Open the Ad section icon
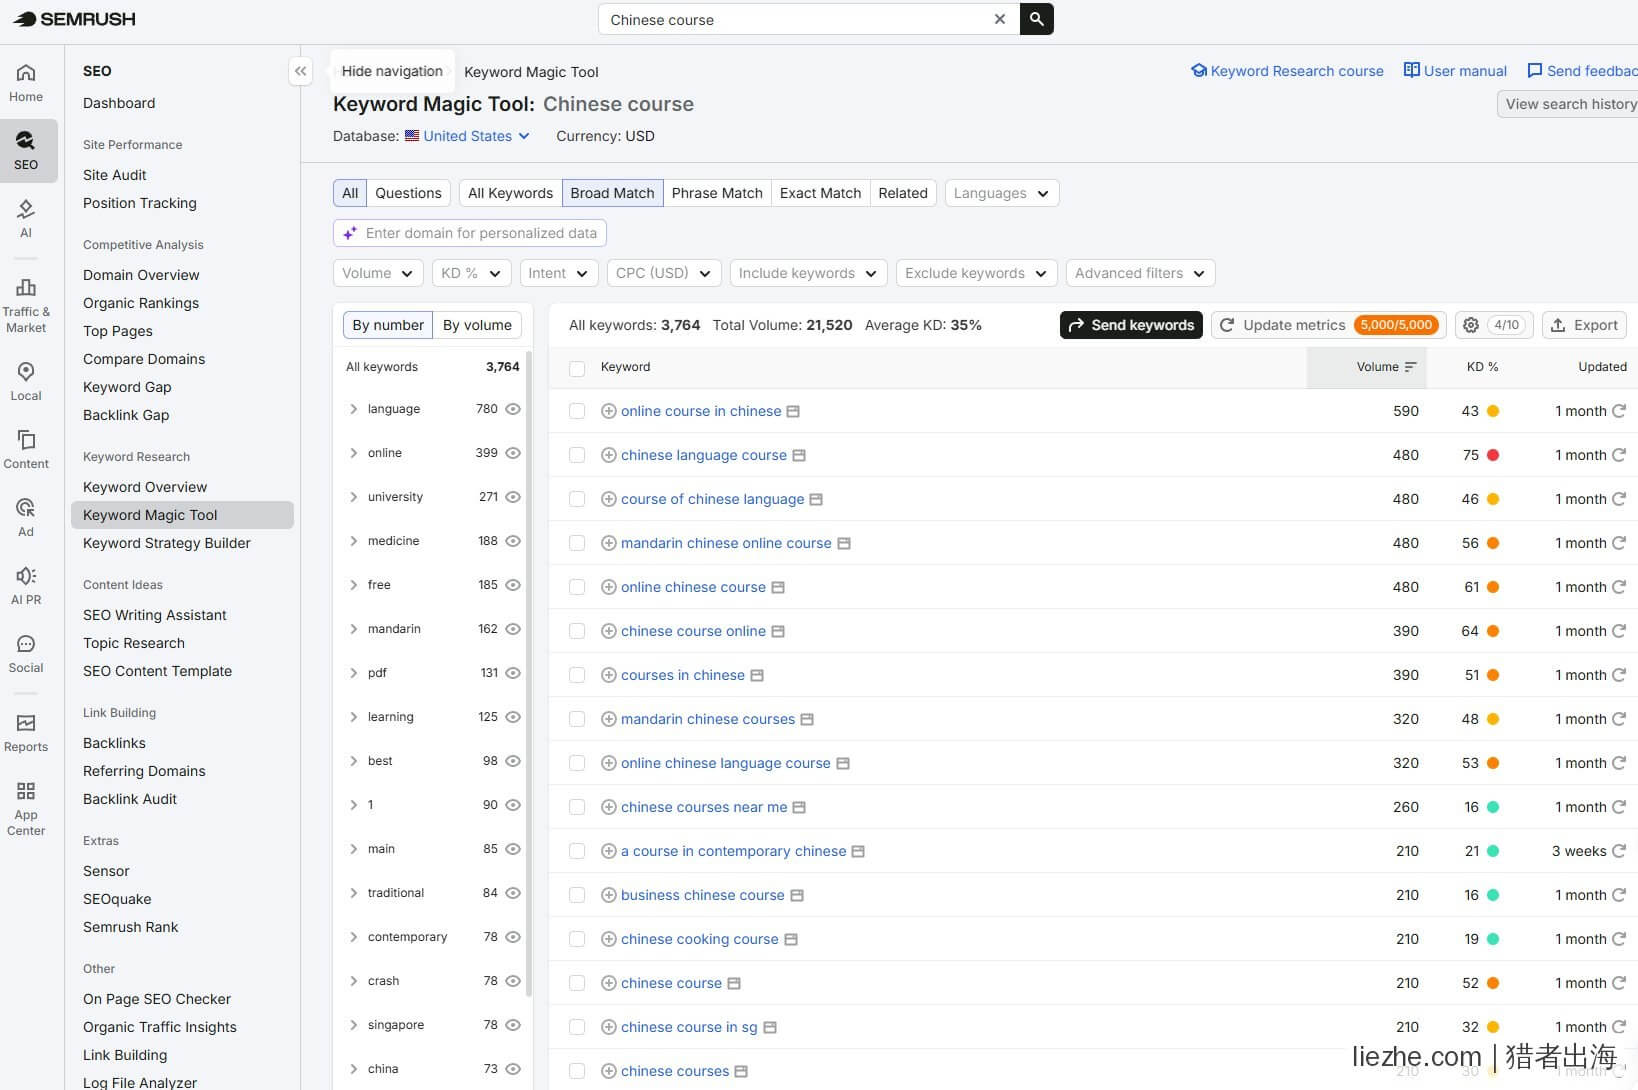The width and height of the screenshot is (1638, 1090). coord(26,518)
